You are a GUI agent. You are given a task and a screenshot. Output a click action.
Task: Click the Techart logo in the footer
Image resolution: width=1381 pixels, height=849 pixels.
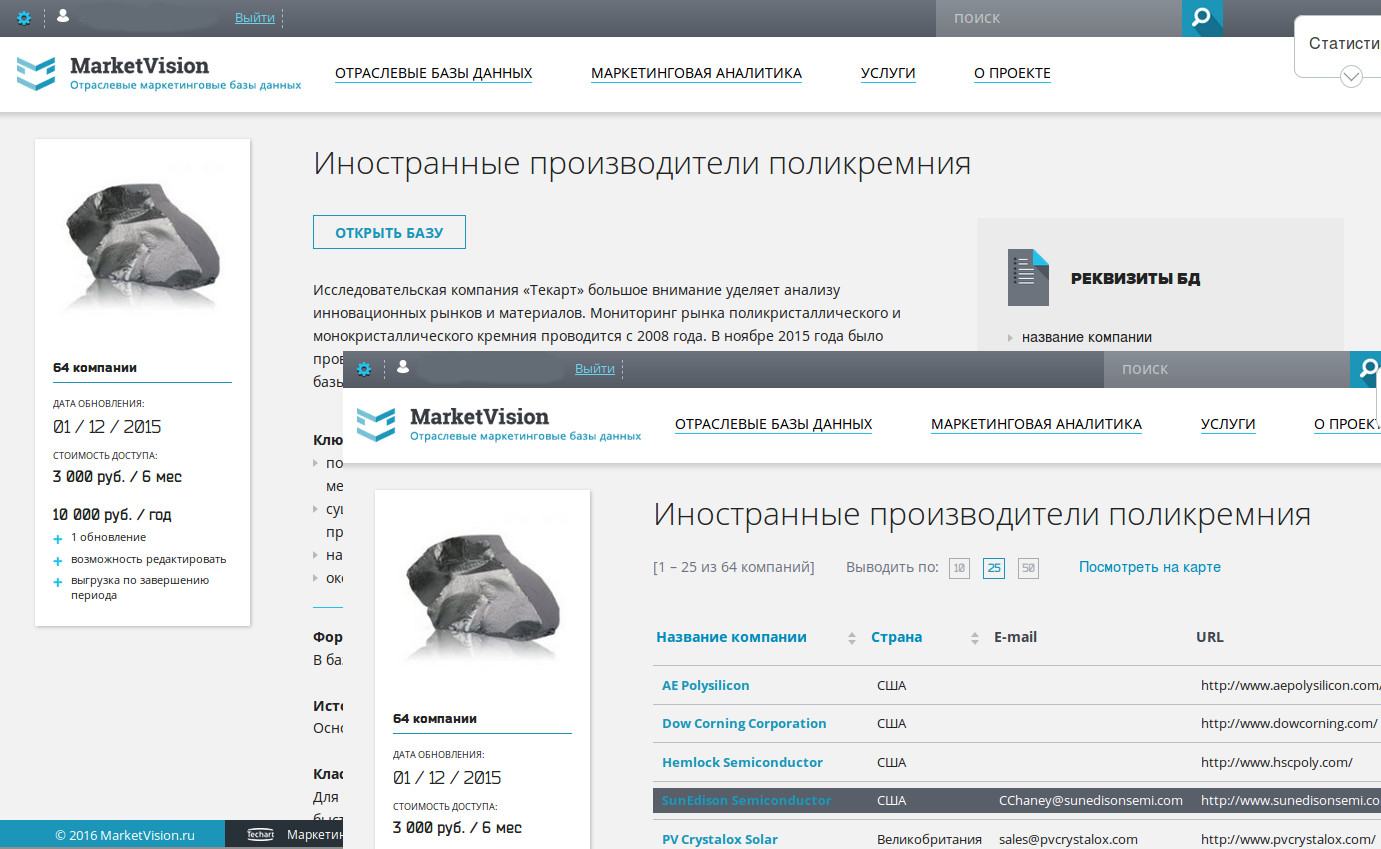click(261, 835)
